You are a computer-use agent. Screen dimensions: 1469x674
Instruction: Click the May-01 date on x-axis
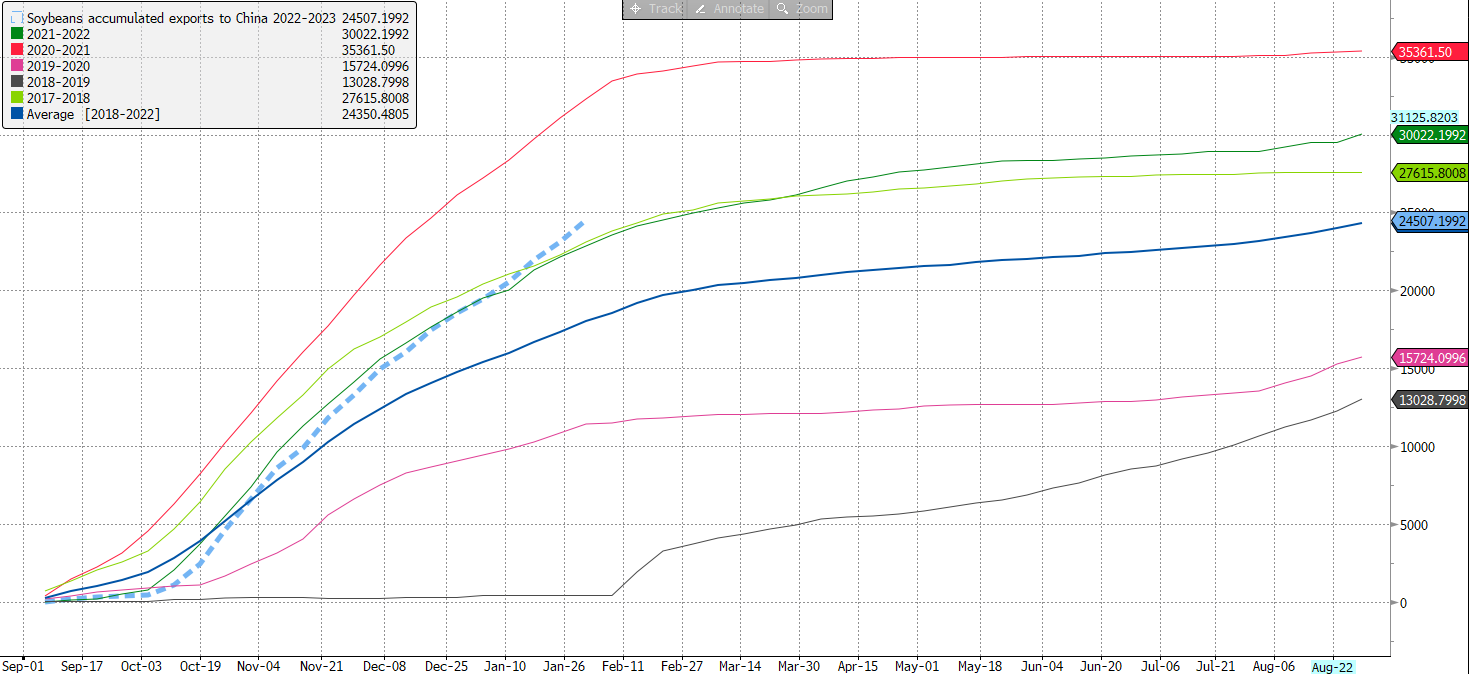[x=916, y=666]
